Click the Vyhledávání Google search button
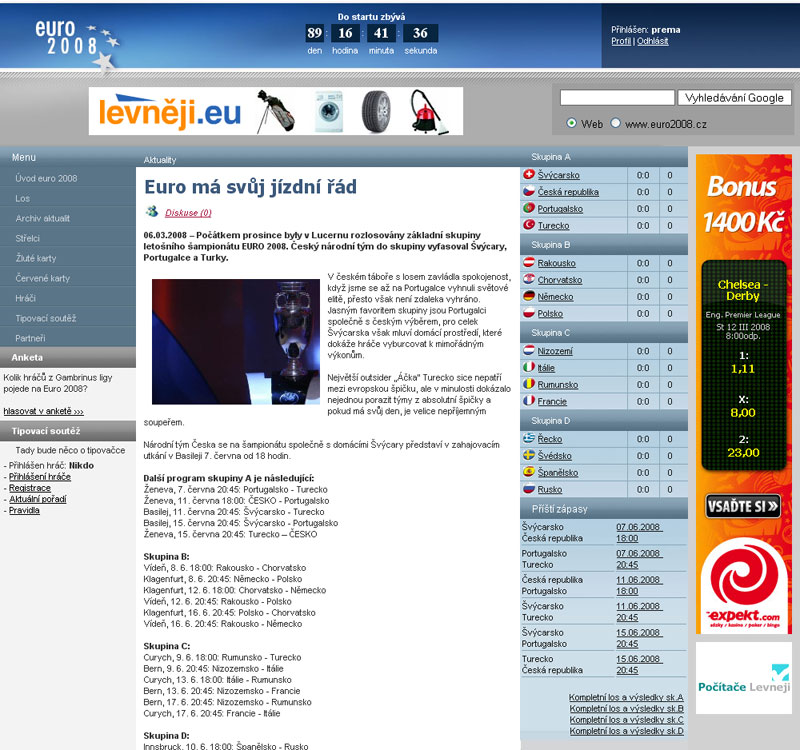Viewport: 800px width, 750px height. point(734,97)
